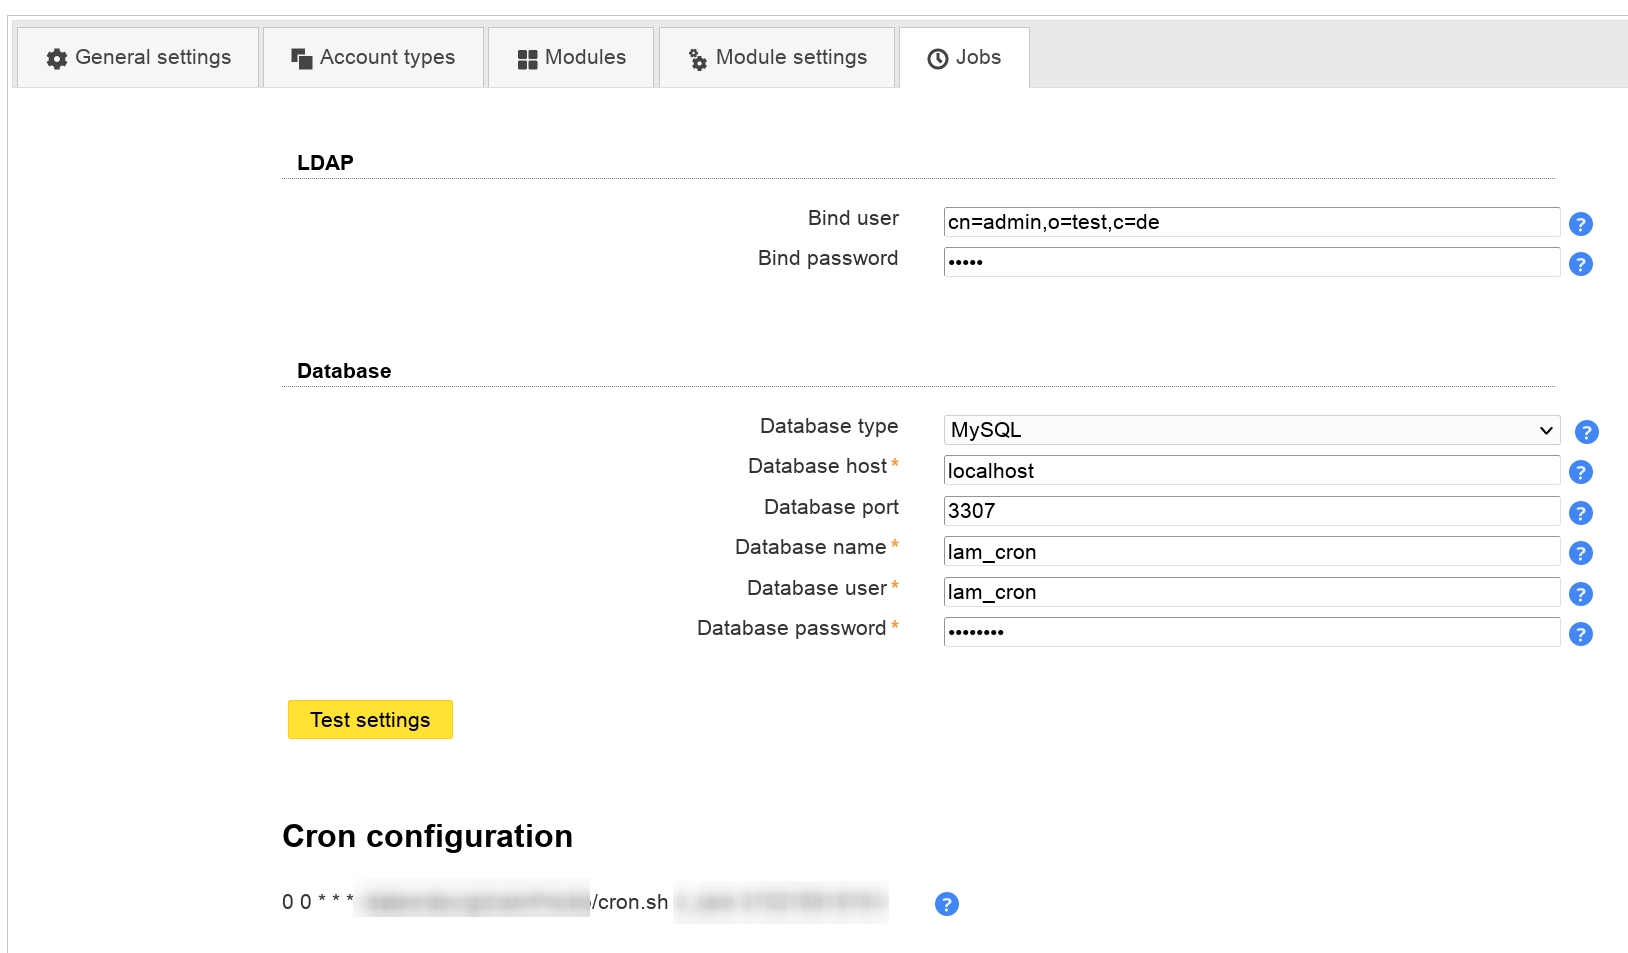The height and width of the screenshot is (953, 1628).
Task: Select the Database port input box
Action: (x=1250, y=511)
